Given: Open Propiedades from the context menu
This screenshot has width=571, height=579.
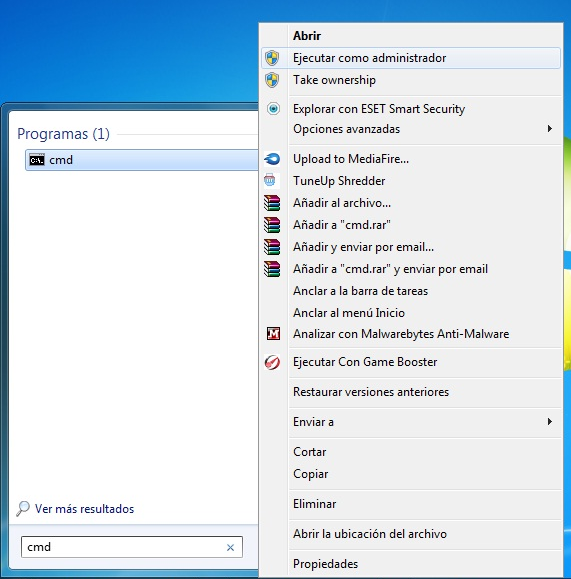Looking at the screenshot, I should pyautogui.click(x=411, y=564).
